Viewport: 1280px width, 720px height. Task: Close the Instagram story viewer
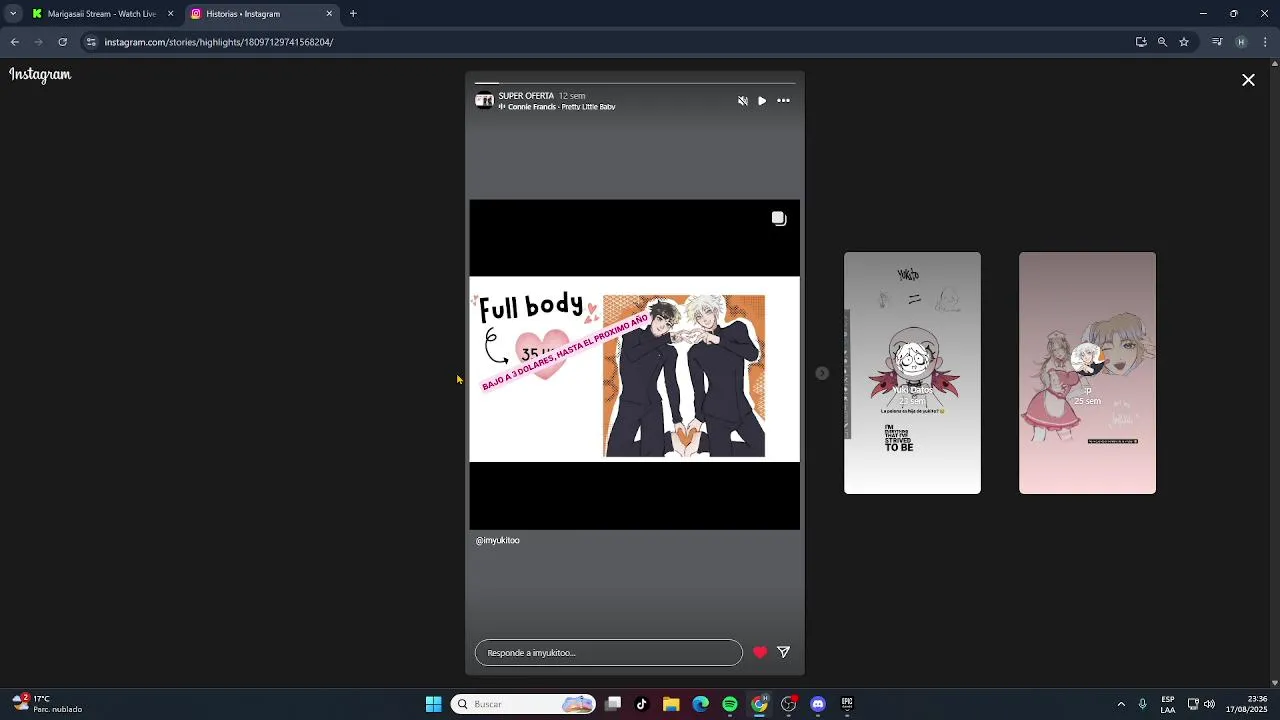1248,80
